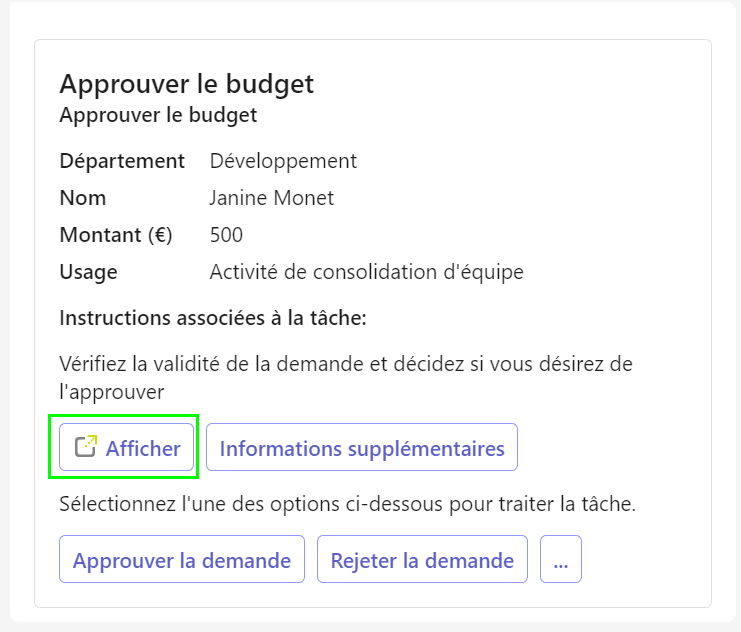Screen dimensions: 741x632
Task: Click the name Janine Monet
Action: pos(272,198)
